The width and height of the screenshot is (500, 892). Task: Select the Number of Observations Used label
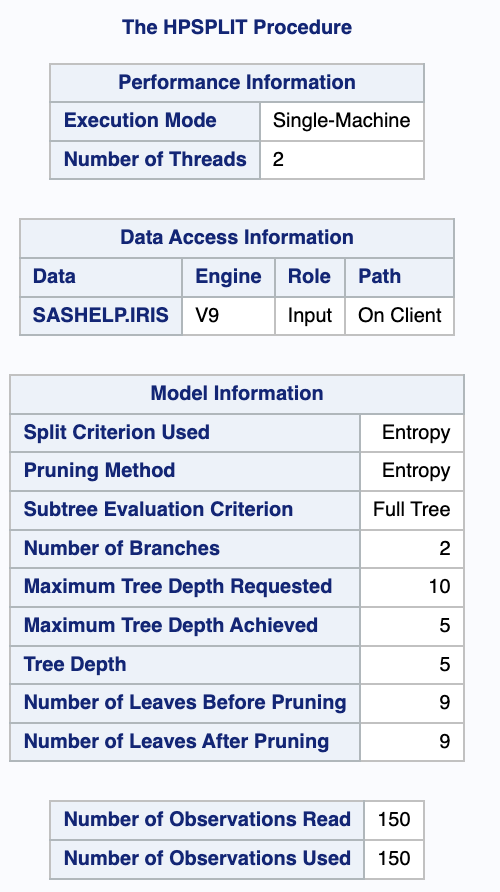[207, 858]
